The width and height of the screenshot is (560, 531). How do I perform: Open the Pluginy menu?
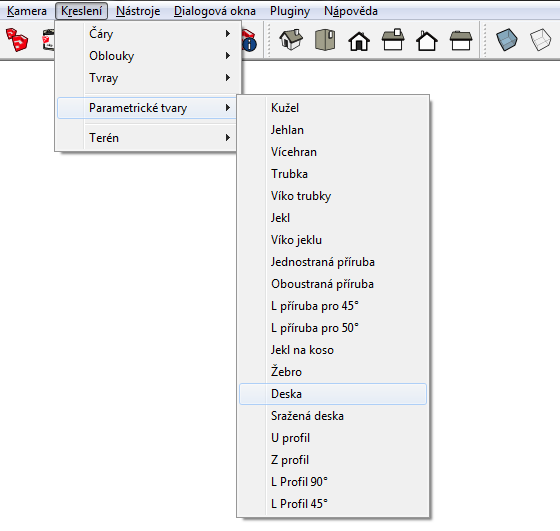[290, 11]
